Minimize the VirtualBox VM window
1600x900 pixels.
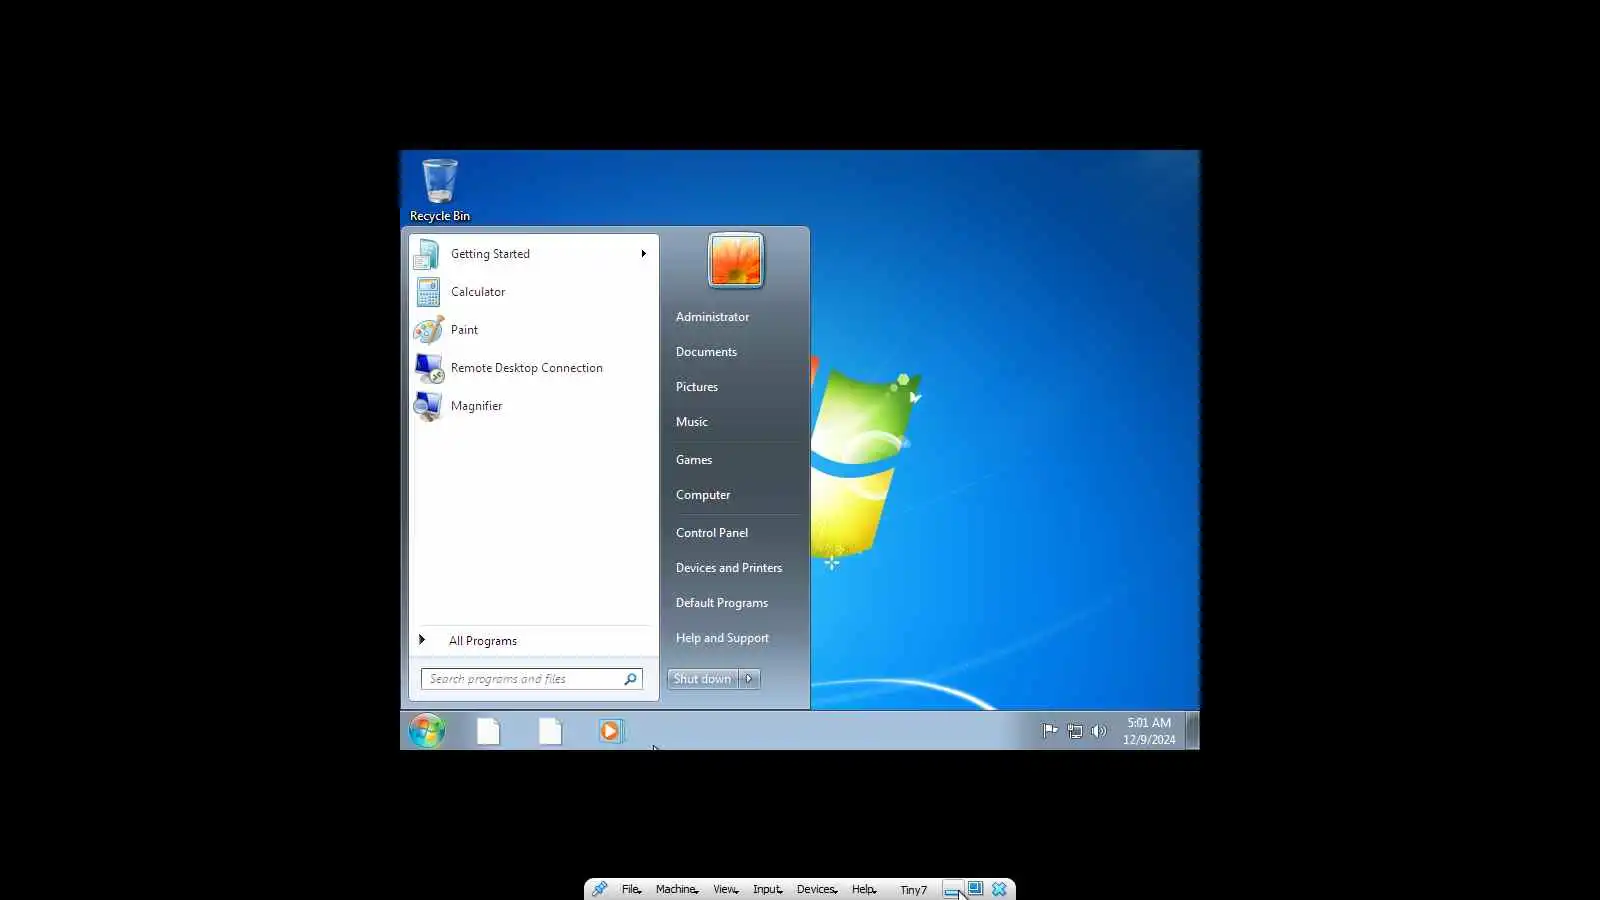pos(952,889)
